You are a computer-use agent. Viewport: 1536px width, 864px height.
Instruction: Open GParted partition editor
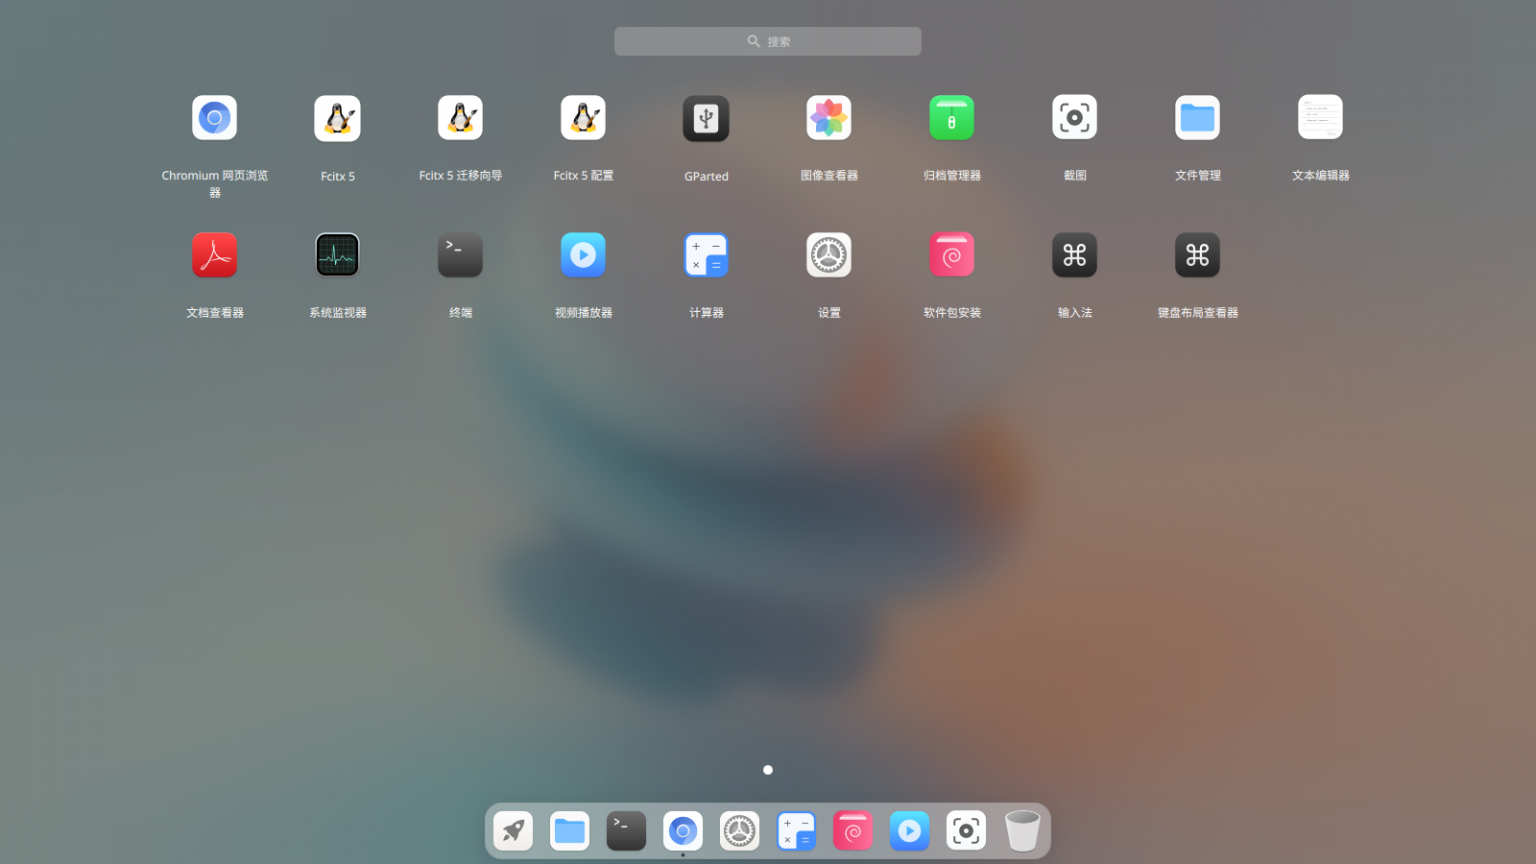[706, 117]
